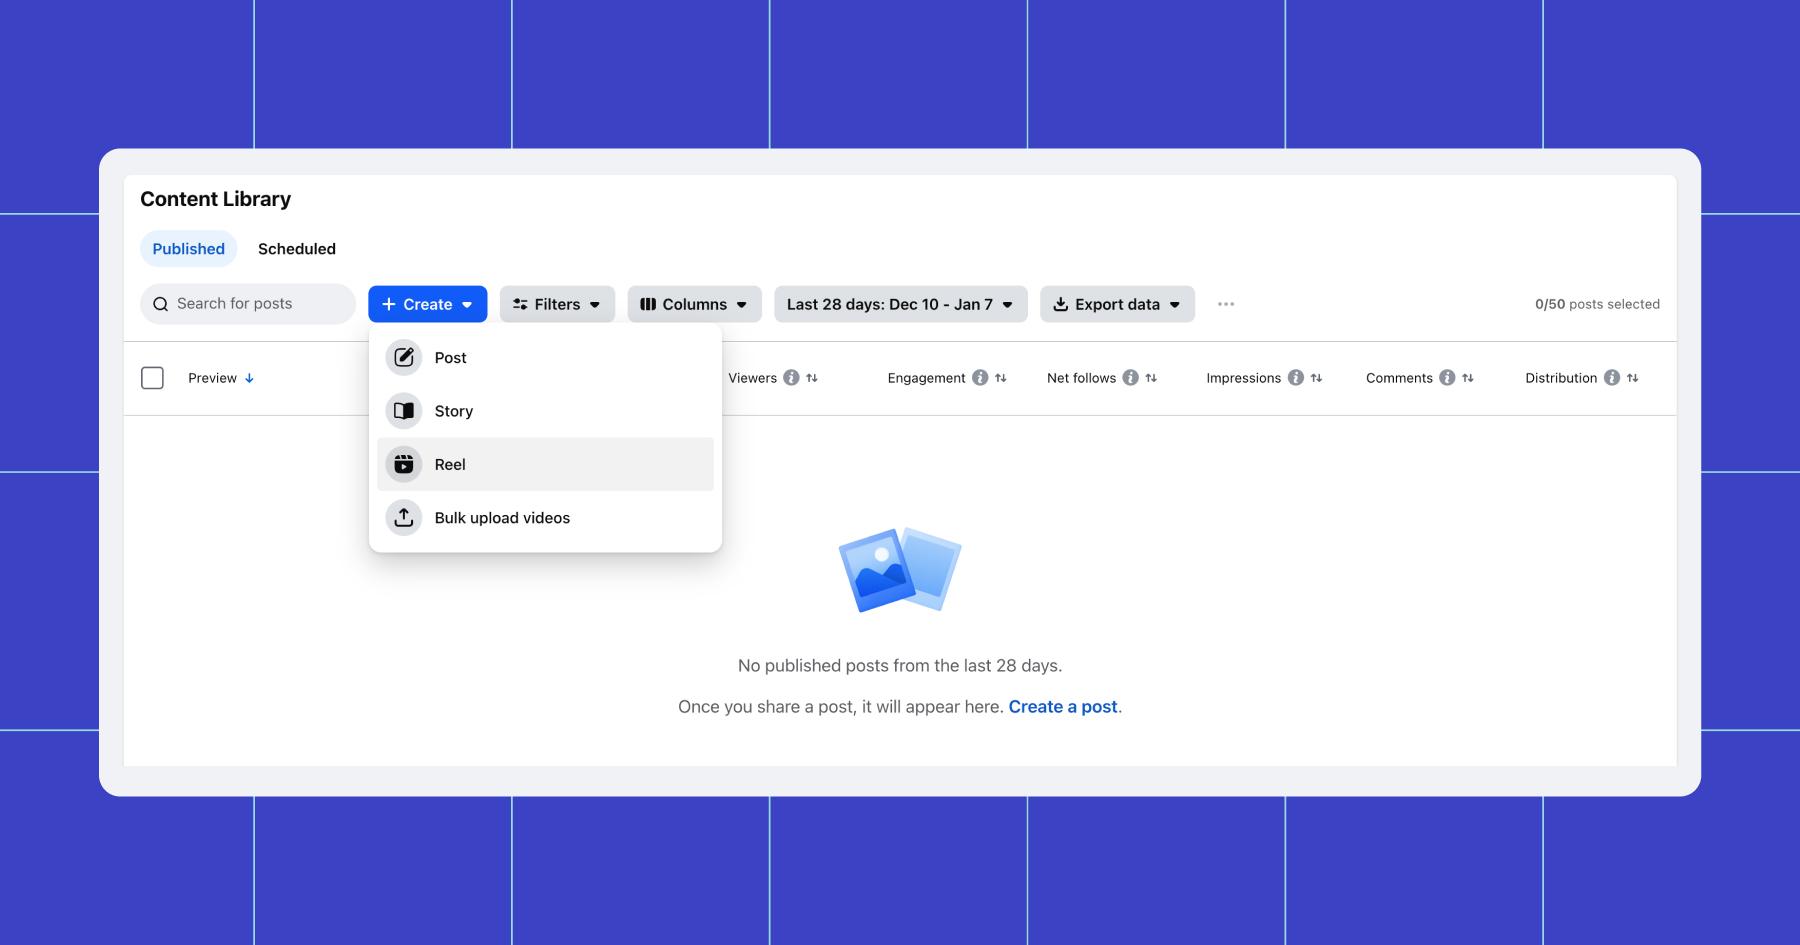Open the Filters dropdown
The height and width of the screenshot is (945, 1800).
coord(557,304)
